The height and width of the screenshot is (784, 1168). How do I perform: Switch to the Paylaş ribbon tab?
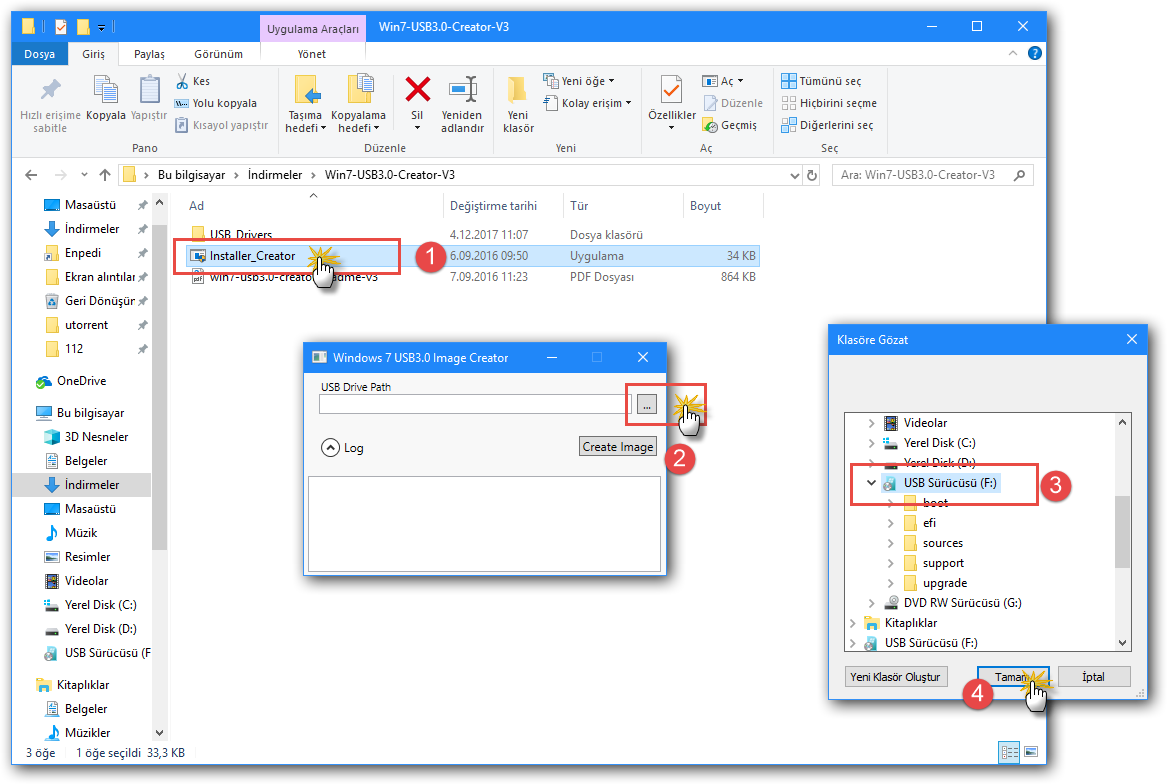tap(149, 54)
